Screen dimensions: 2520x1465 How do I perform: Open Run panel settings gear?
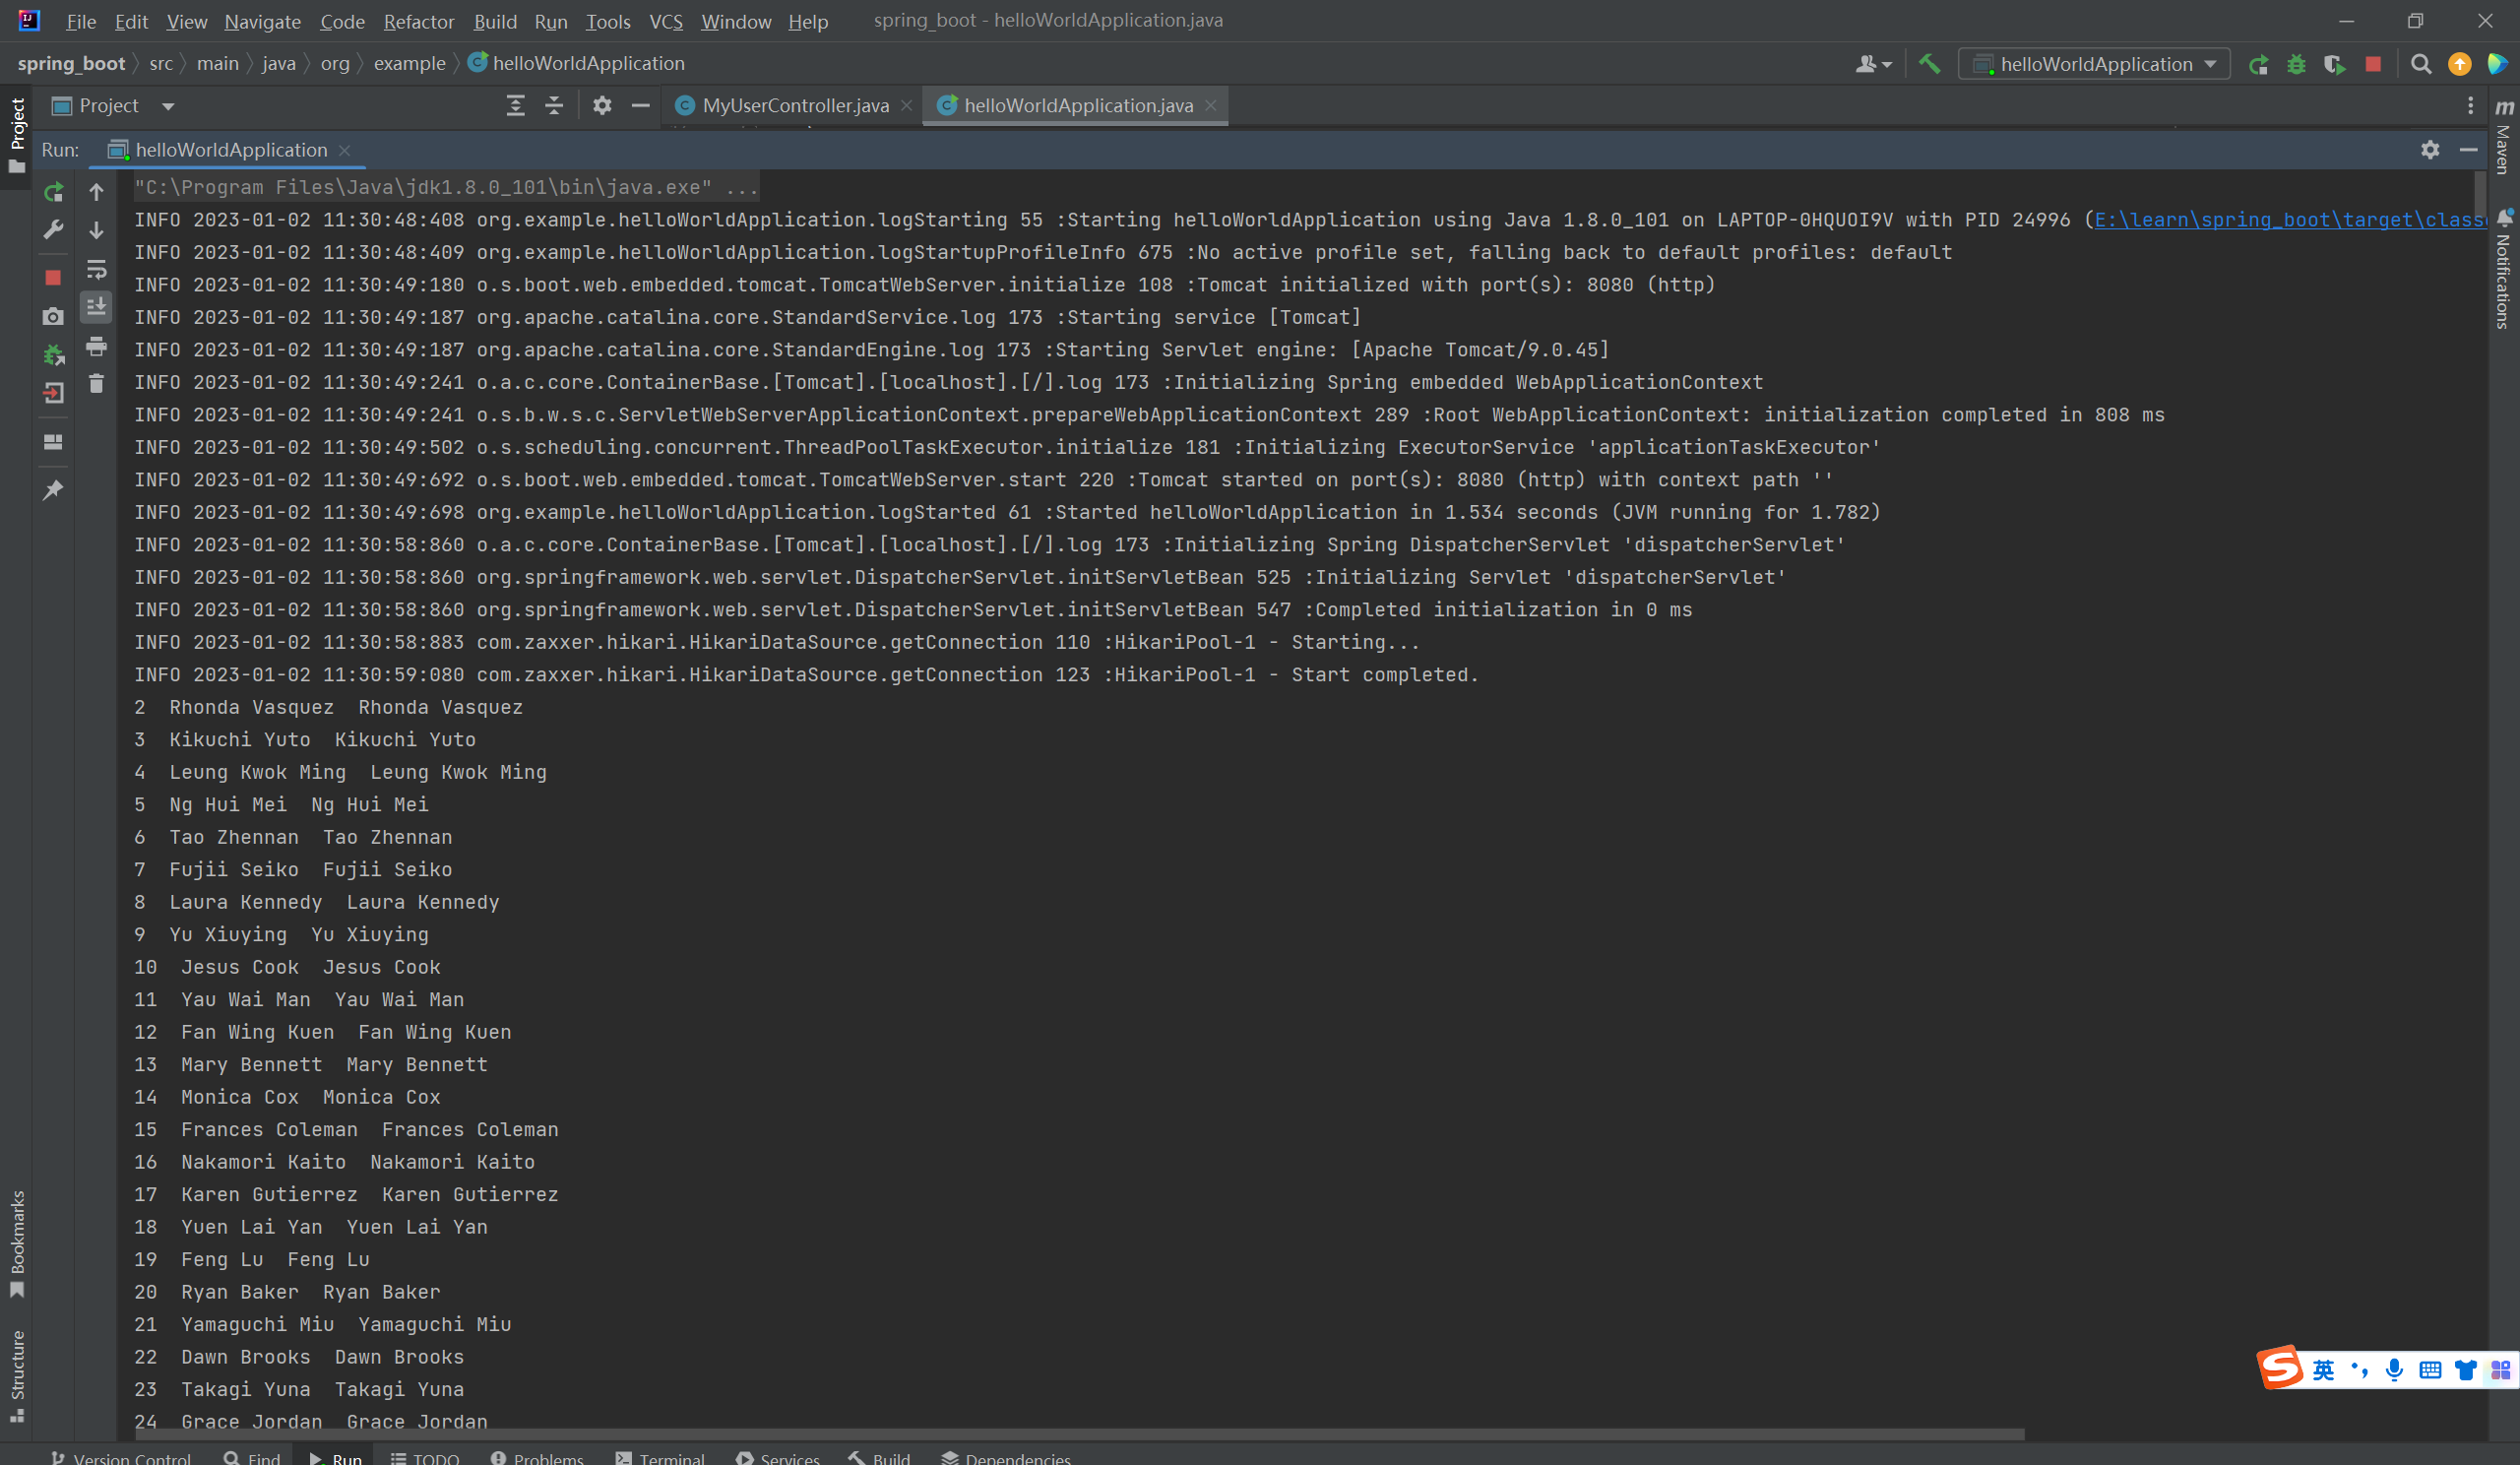pyautogui.click(x=2430, y=150)
